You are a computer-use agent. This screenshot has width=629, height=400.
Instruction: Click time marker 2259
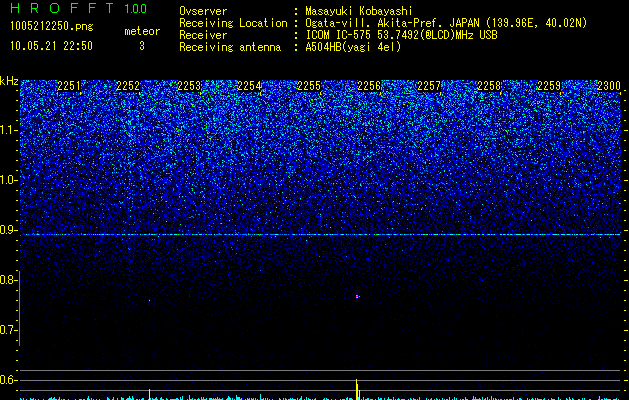549,86
